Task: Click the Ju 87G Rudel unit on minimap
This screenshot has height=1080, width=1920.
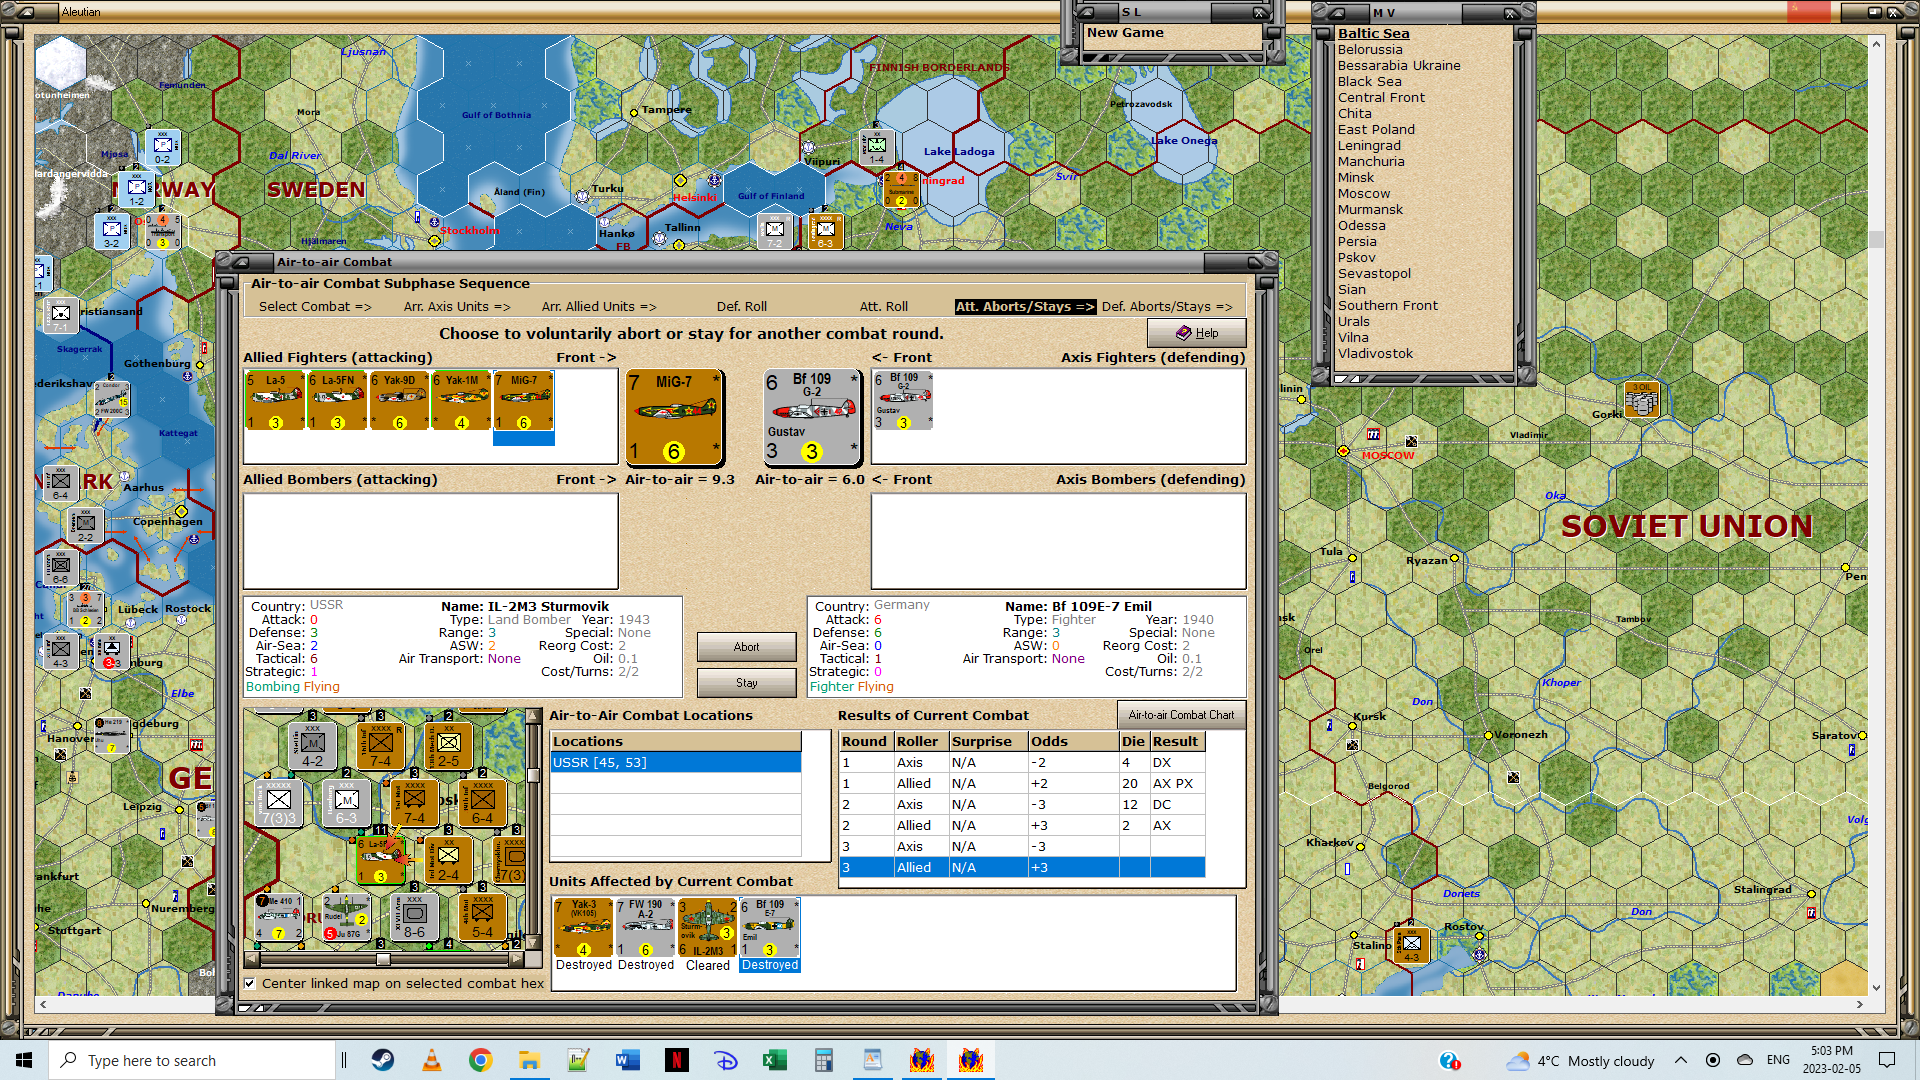Action: click(x=346, y=917)
